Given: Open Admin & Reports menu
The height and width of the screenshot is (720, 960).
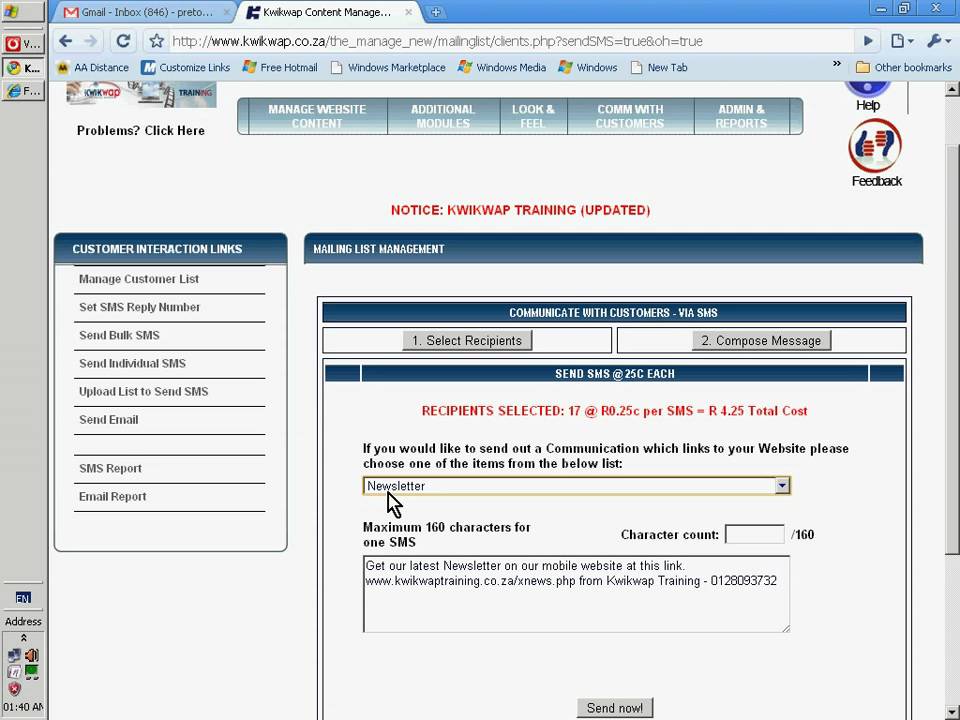Looking at the screenshot, I should [741, 116].
